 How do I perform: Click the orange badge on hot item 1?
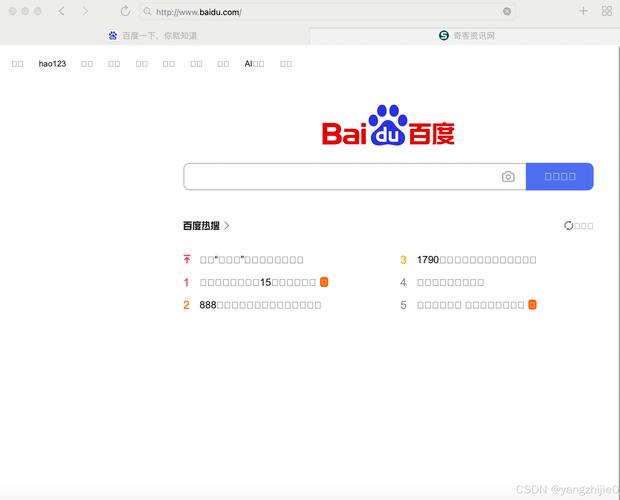tap(324, 282)
